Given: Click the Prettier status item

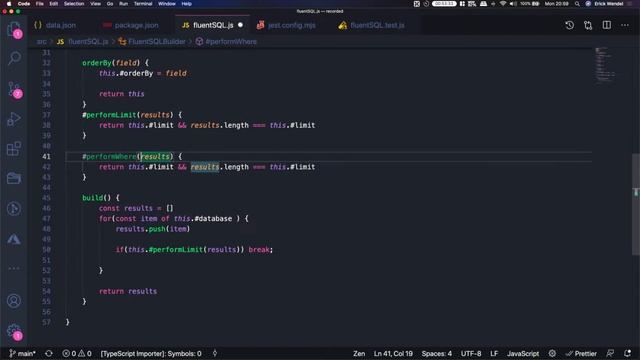Looking at the screenshot, I should [x=581, y=353].
